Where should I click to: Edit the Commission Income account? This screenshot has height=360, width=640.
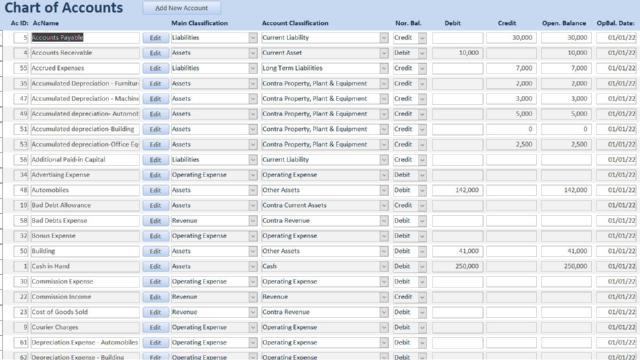click(x=156, y=297)
